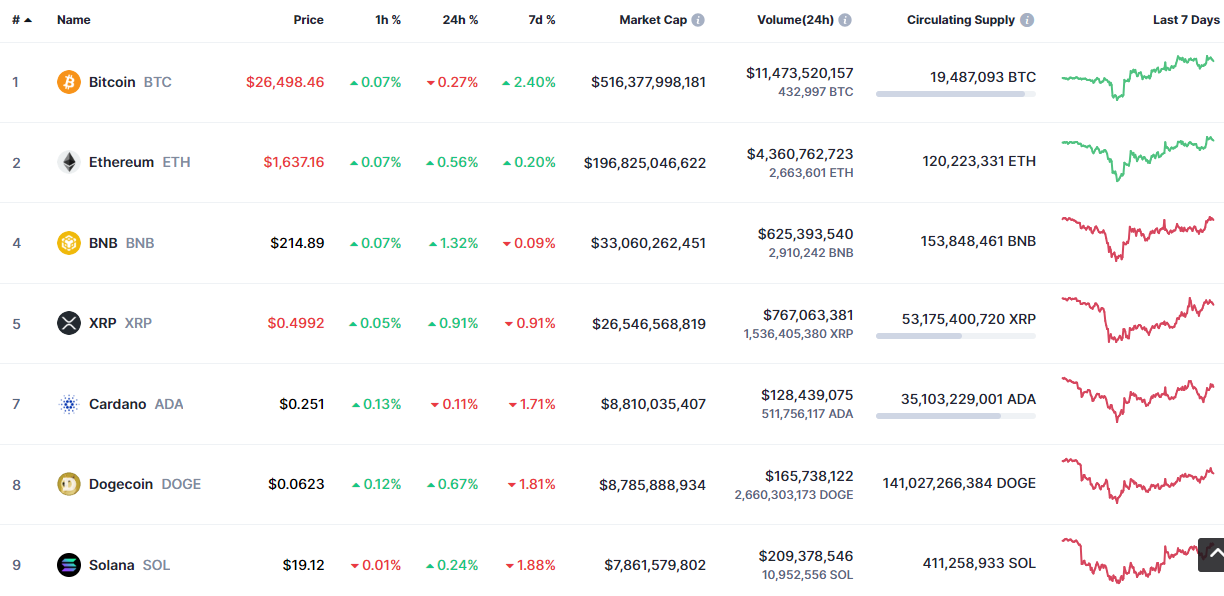Click Bitcoin market cap $516,377,998,181
This screenshot has height=596, width=1224.
(x=648, y=82)
